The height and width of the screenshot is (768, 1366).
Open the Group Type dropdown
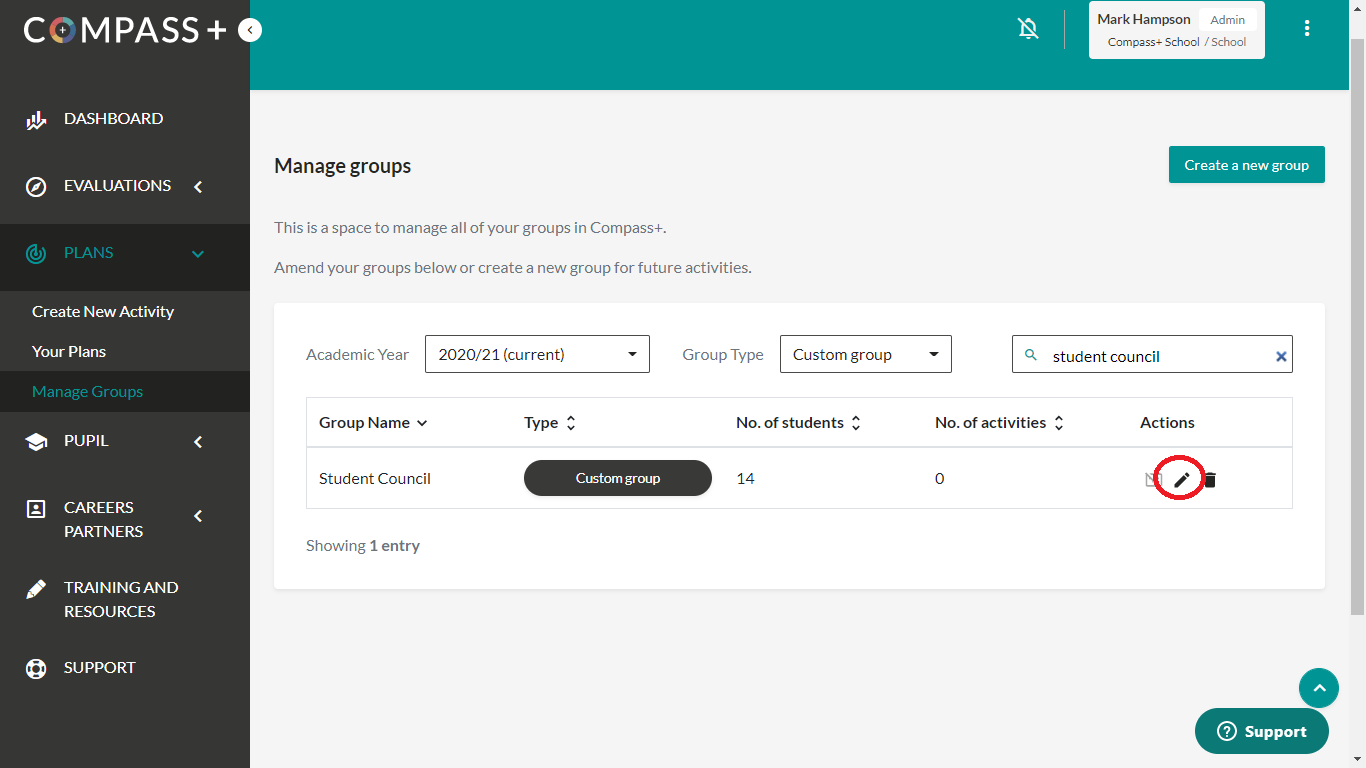click(865, 354)
